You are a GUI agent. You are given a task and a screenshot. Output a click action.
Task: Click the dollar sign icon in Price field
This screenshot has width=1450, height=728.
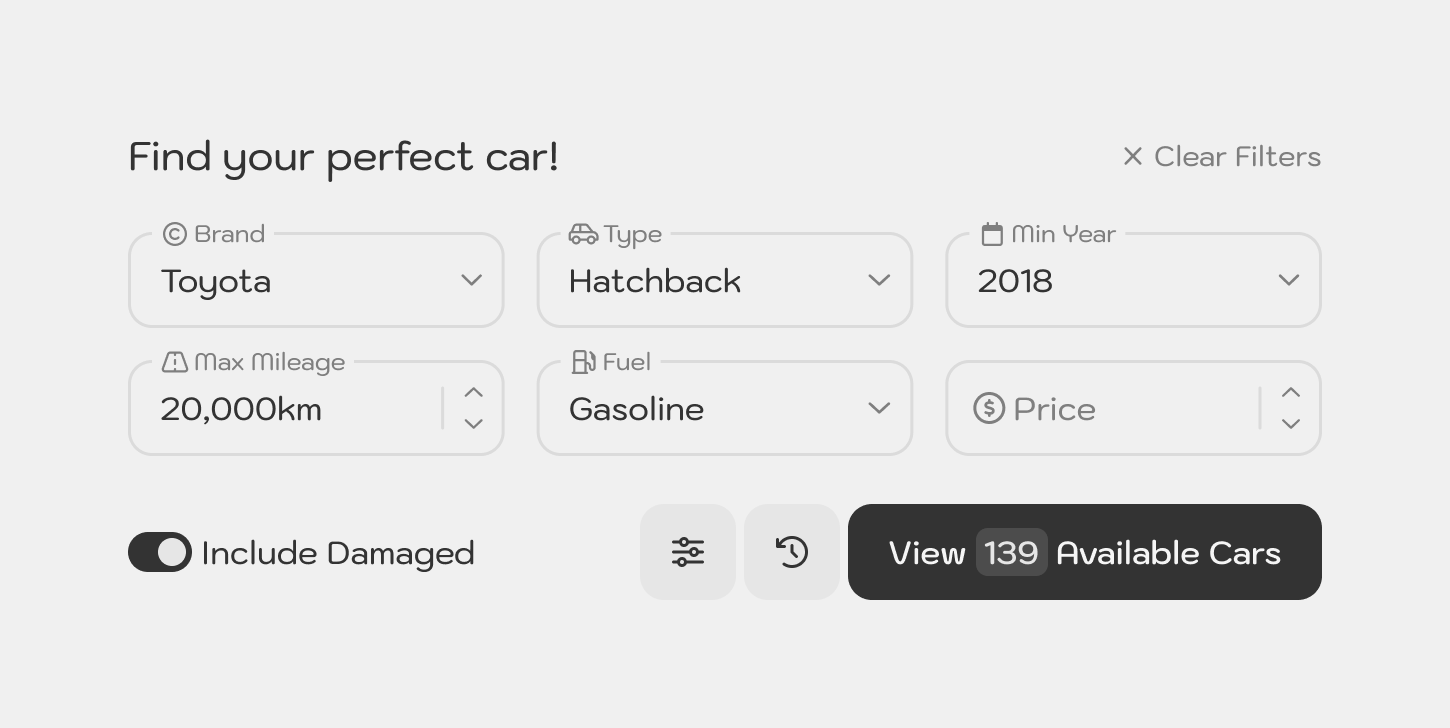coord(989,408)
